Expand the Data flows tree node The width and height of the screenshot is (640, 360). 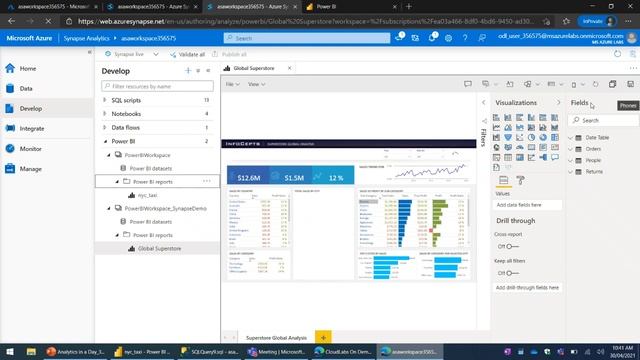(x=105, y=128)
